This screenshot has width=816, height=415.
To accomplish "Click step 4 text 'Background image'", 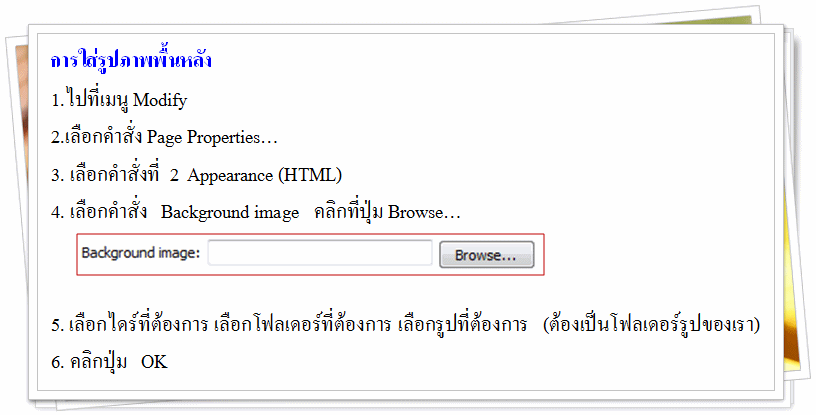I will [230, 212].
